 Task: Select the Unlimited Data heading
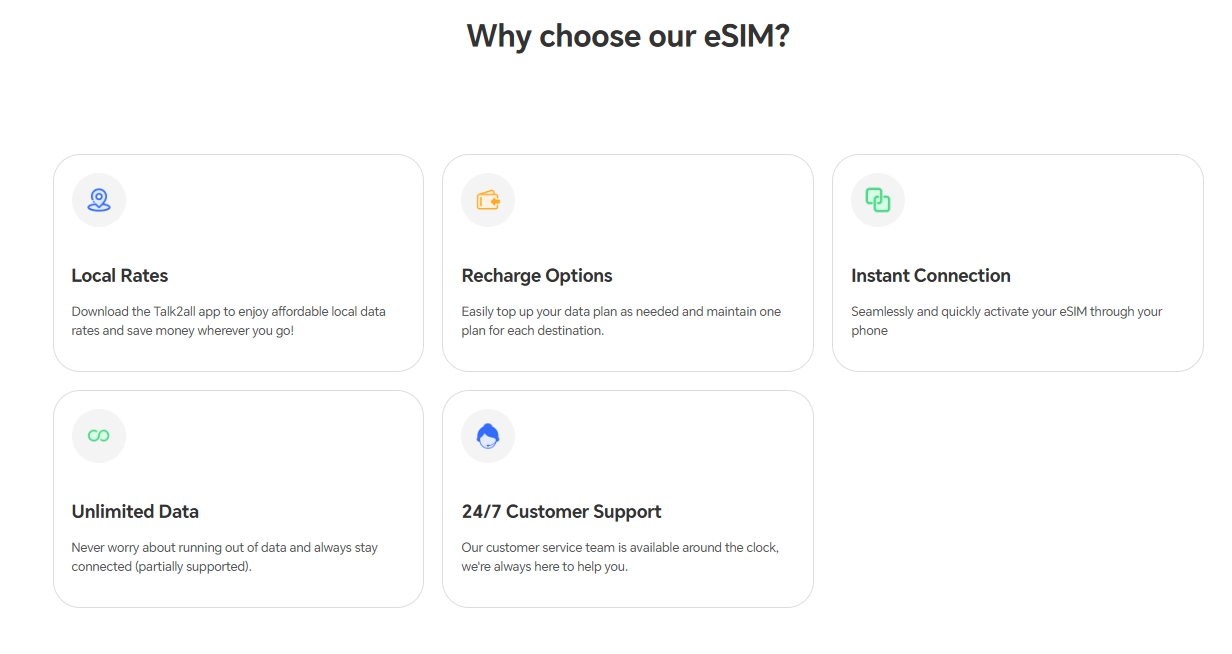coord(135,512)
